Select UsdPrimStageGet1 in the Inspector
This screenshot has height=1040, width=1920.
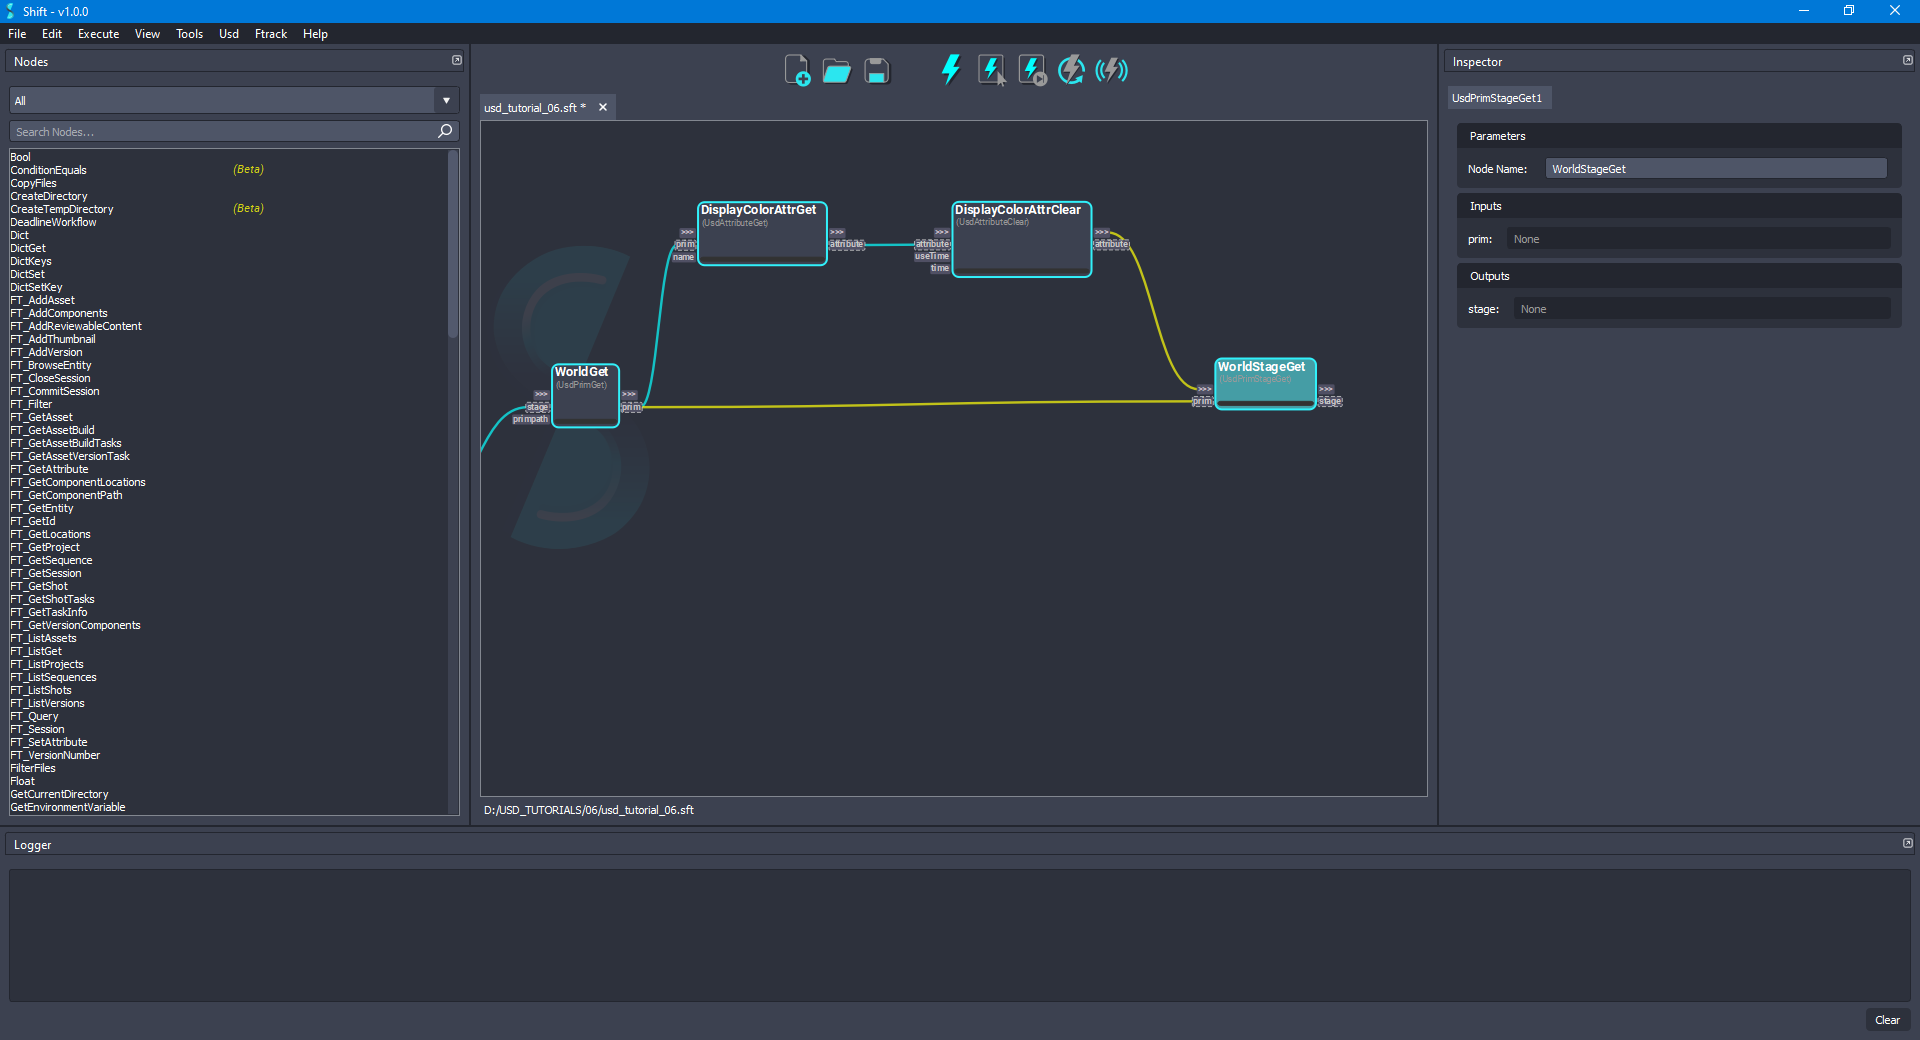(x=1499, y=97)
